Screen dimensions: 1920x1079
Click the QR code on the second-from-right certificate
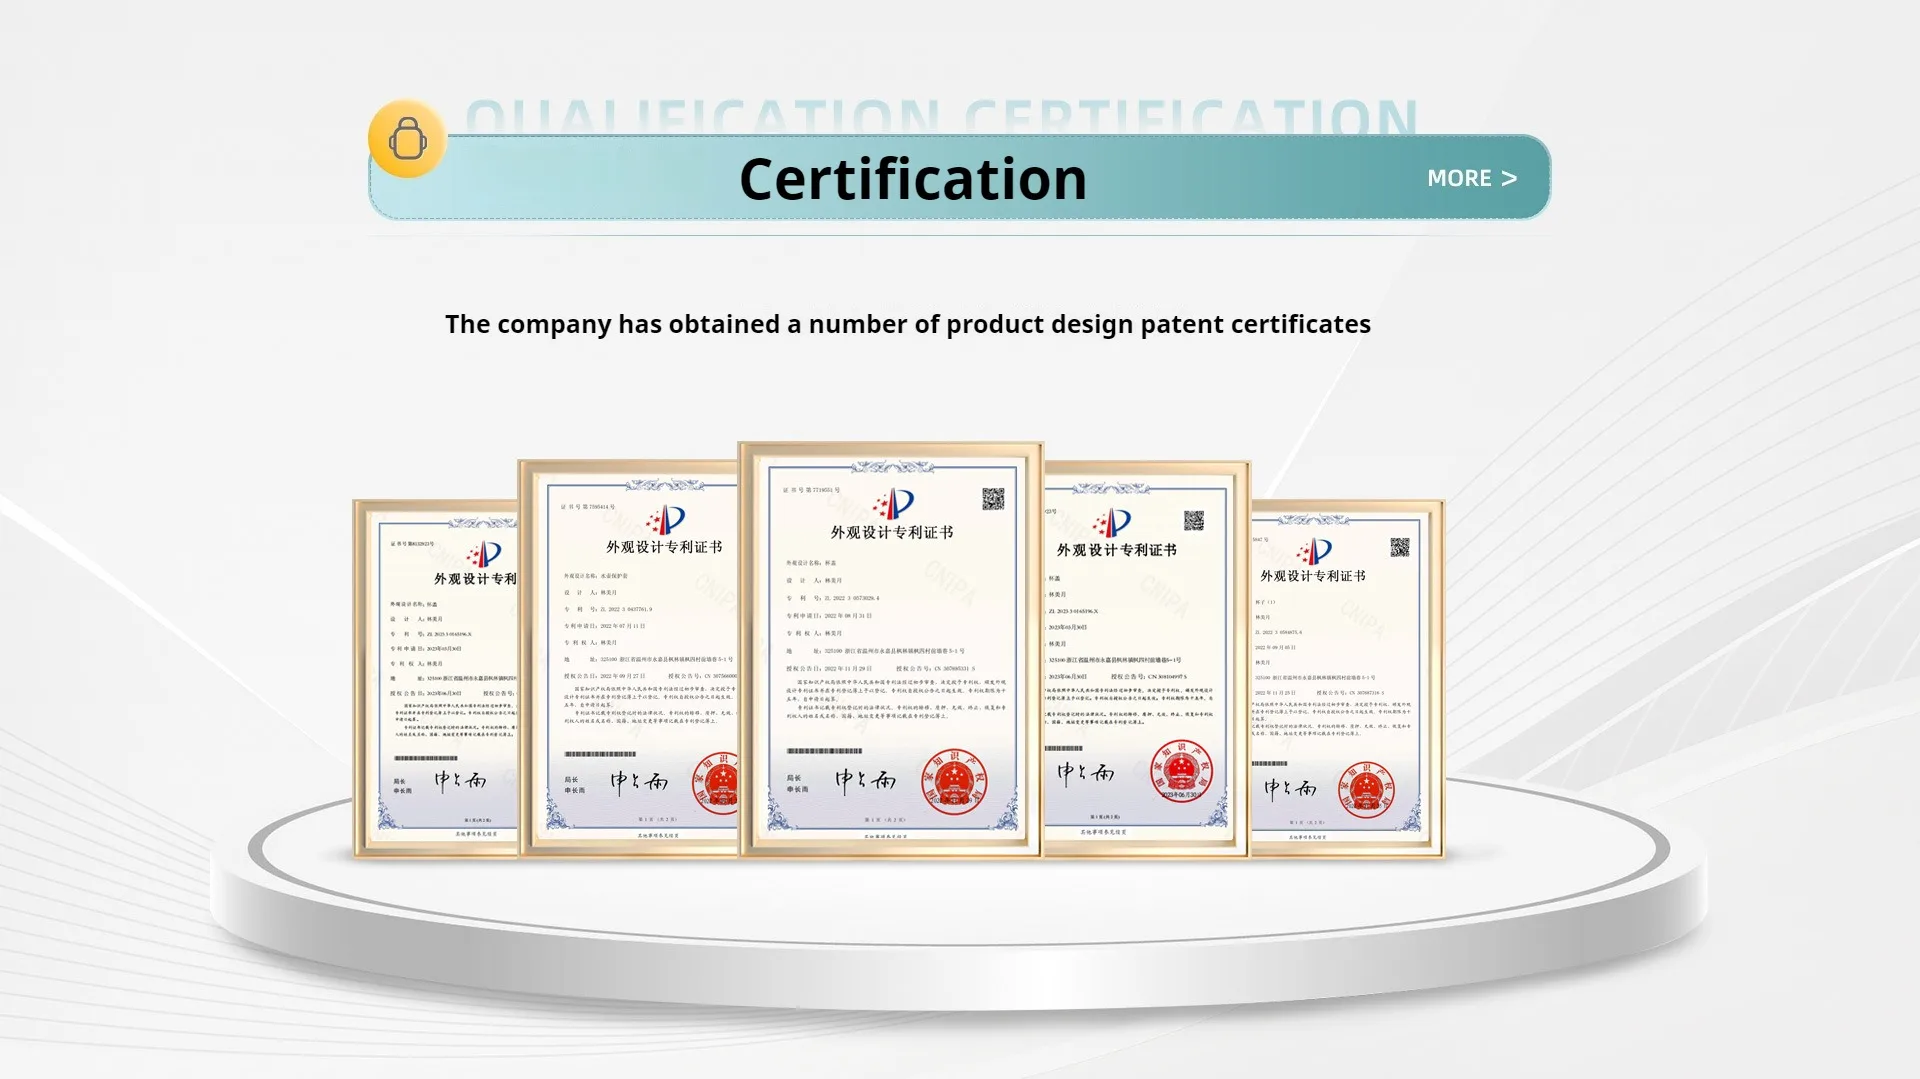1194,520
